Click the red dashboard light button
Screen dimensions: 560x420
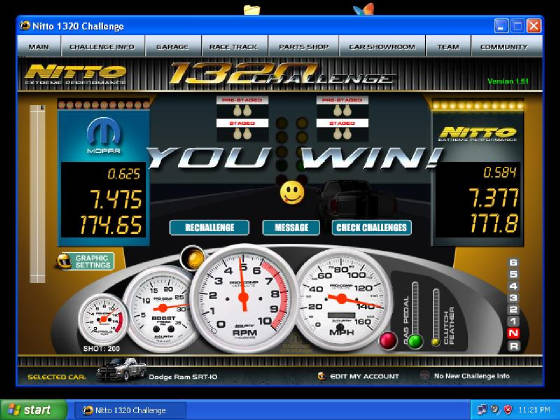coord(388,340)
